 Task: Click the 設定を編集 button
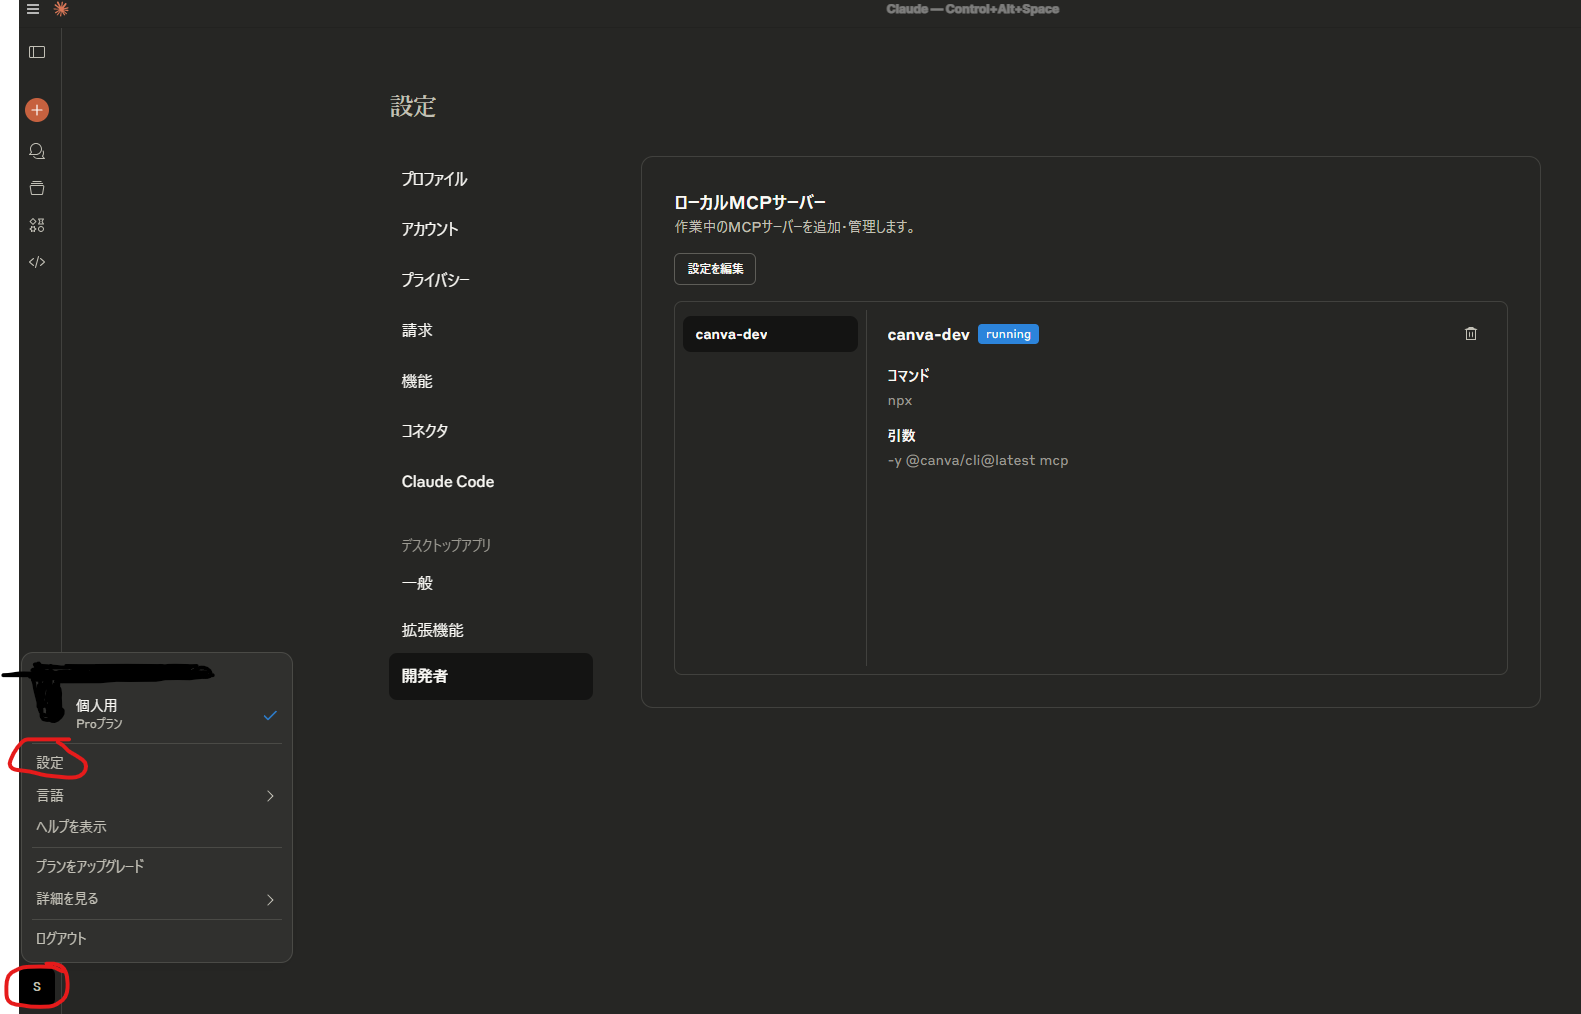tap(715, 269)
